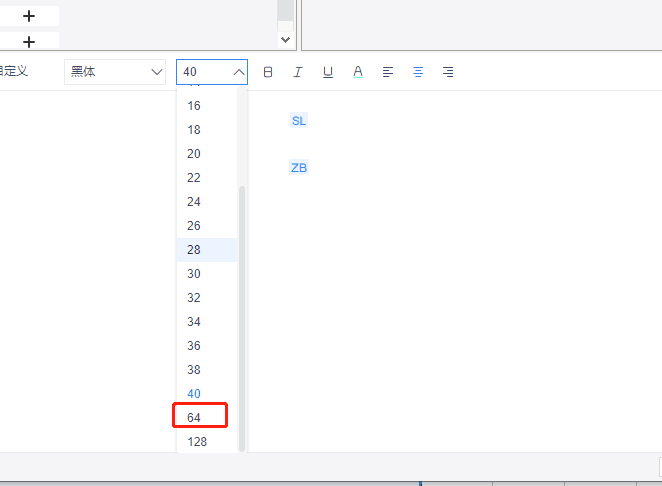Collapse the font size dropdown showing 40

212,72
